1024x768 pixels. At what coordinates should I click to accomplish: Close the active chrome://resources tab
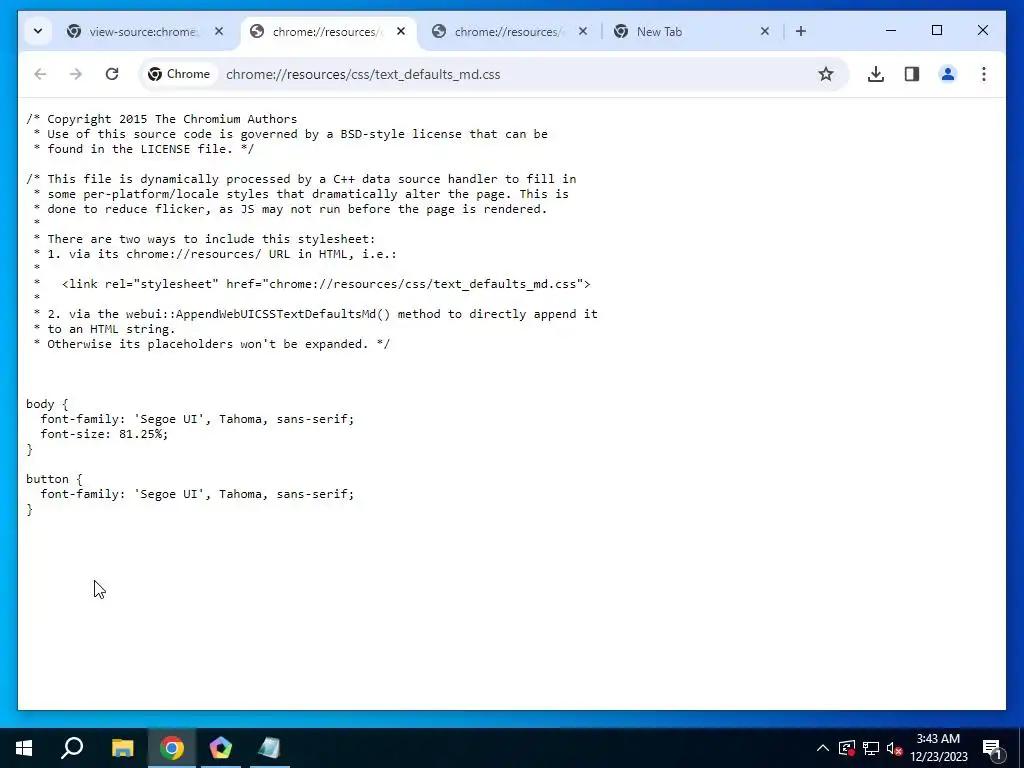[x=401, y=31]
